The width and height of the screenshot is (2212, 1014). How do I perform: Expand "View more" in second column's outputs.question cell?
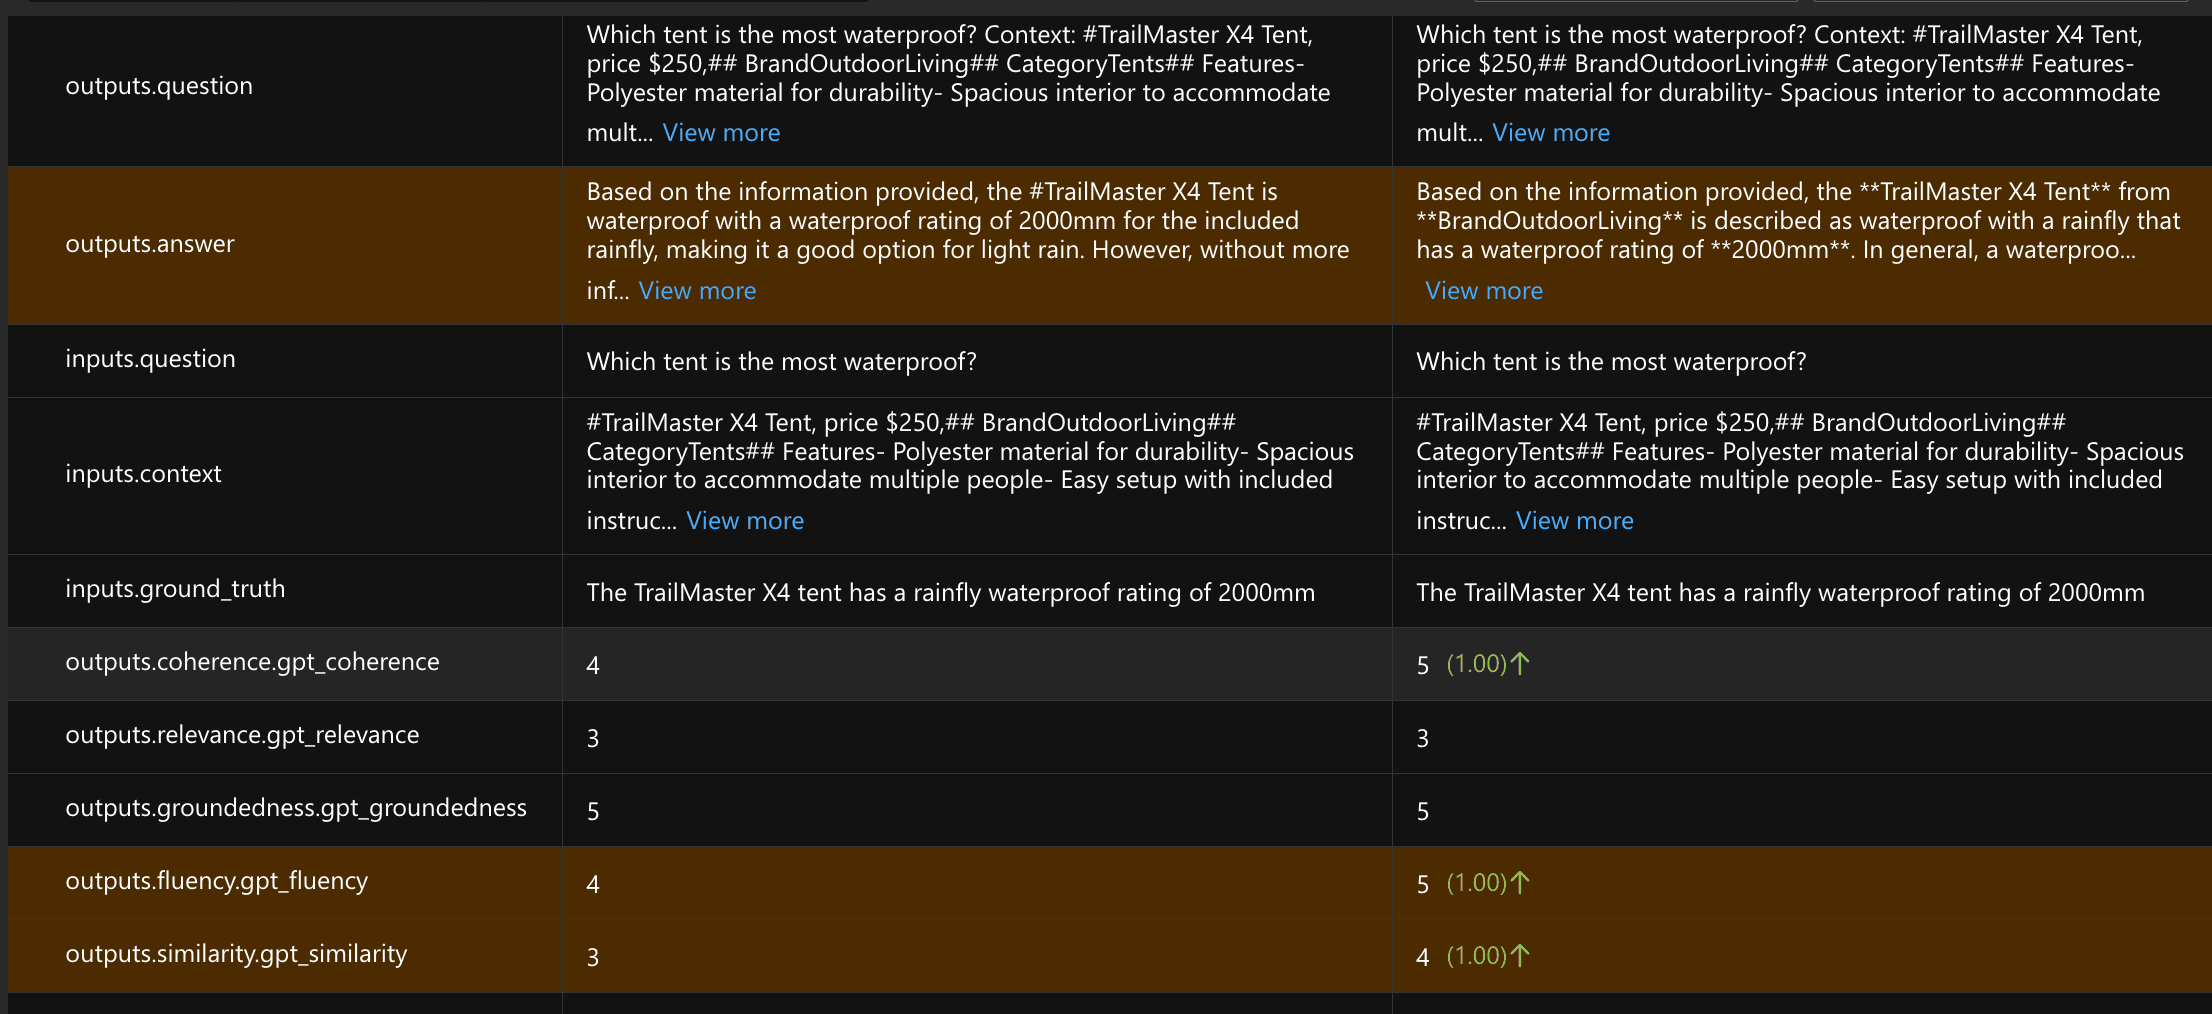[x=1550, y=133]
